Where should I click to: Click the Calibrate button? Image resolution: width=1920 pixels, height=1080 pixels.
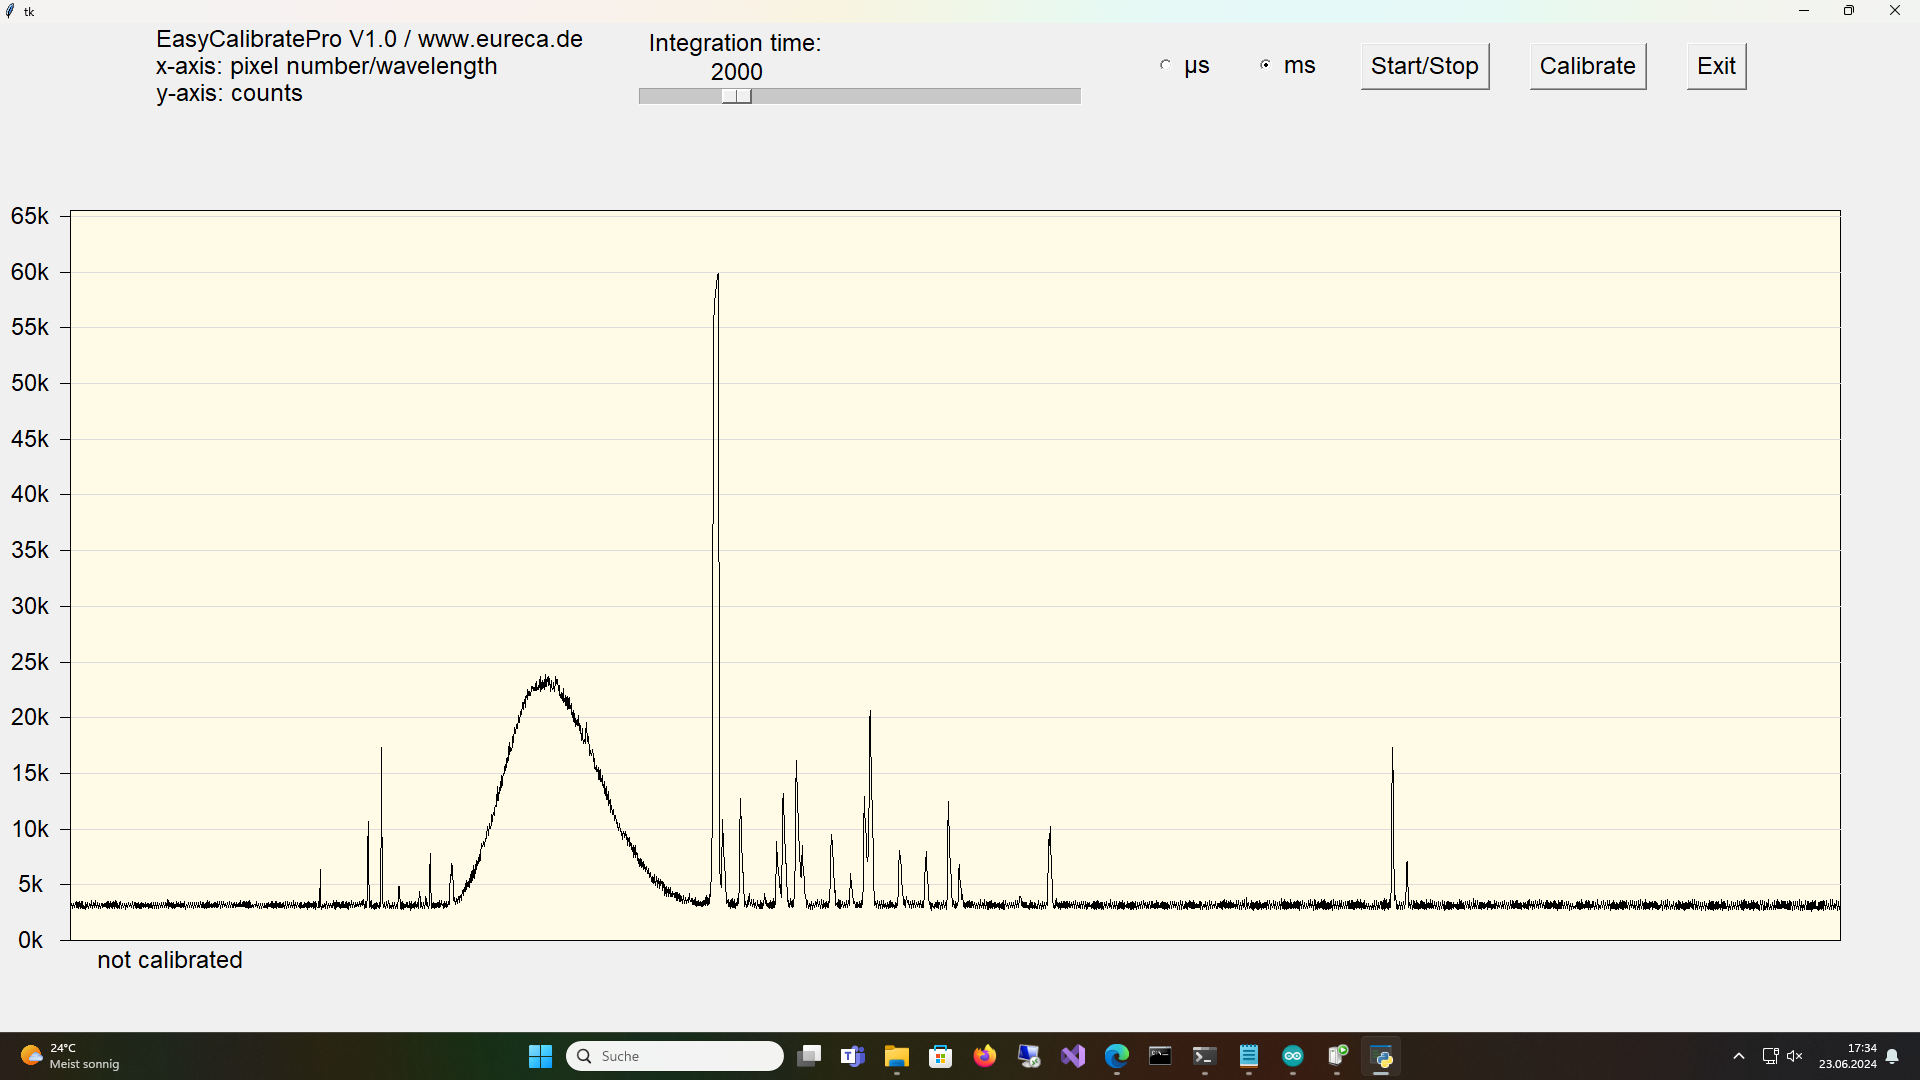(1587, 66)
